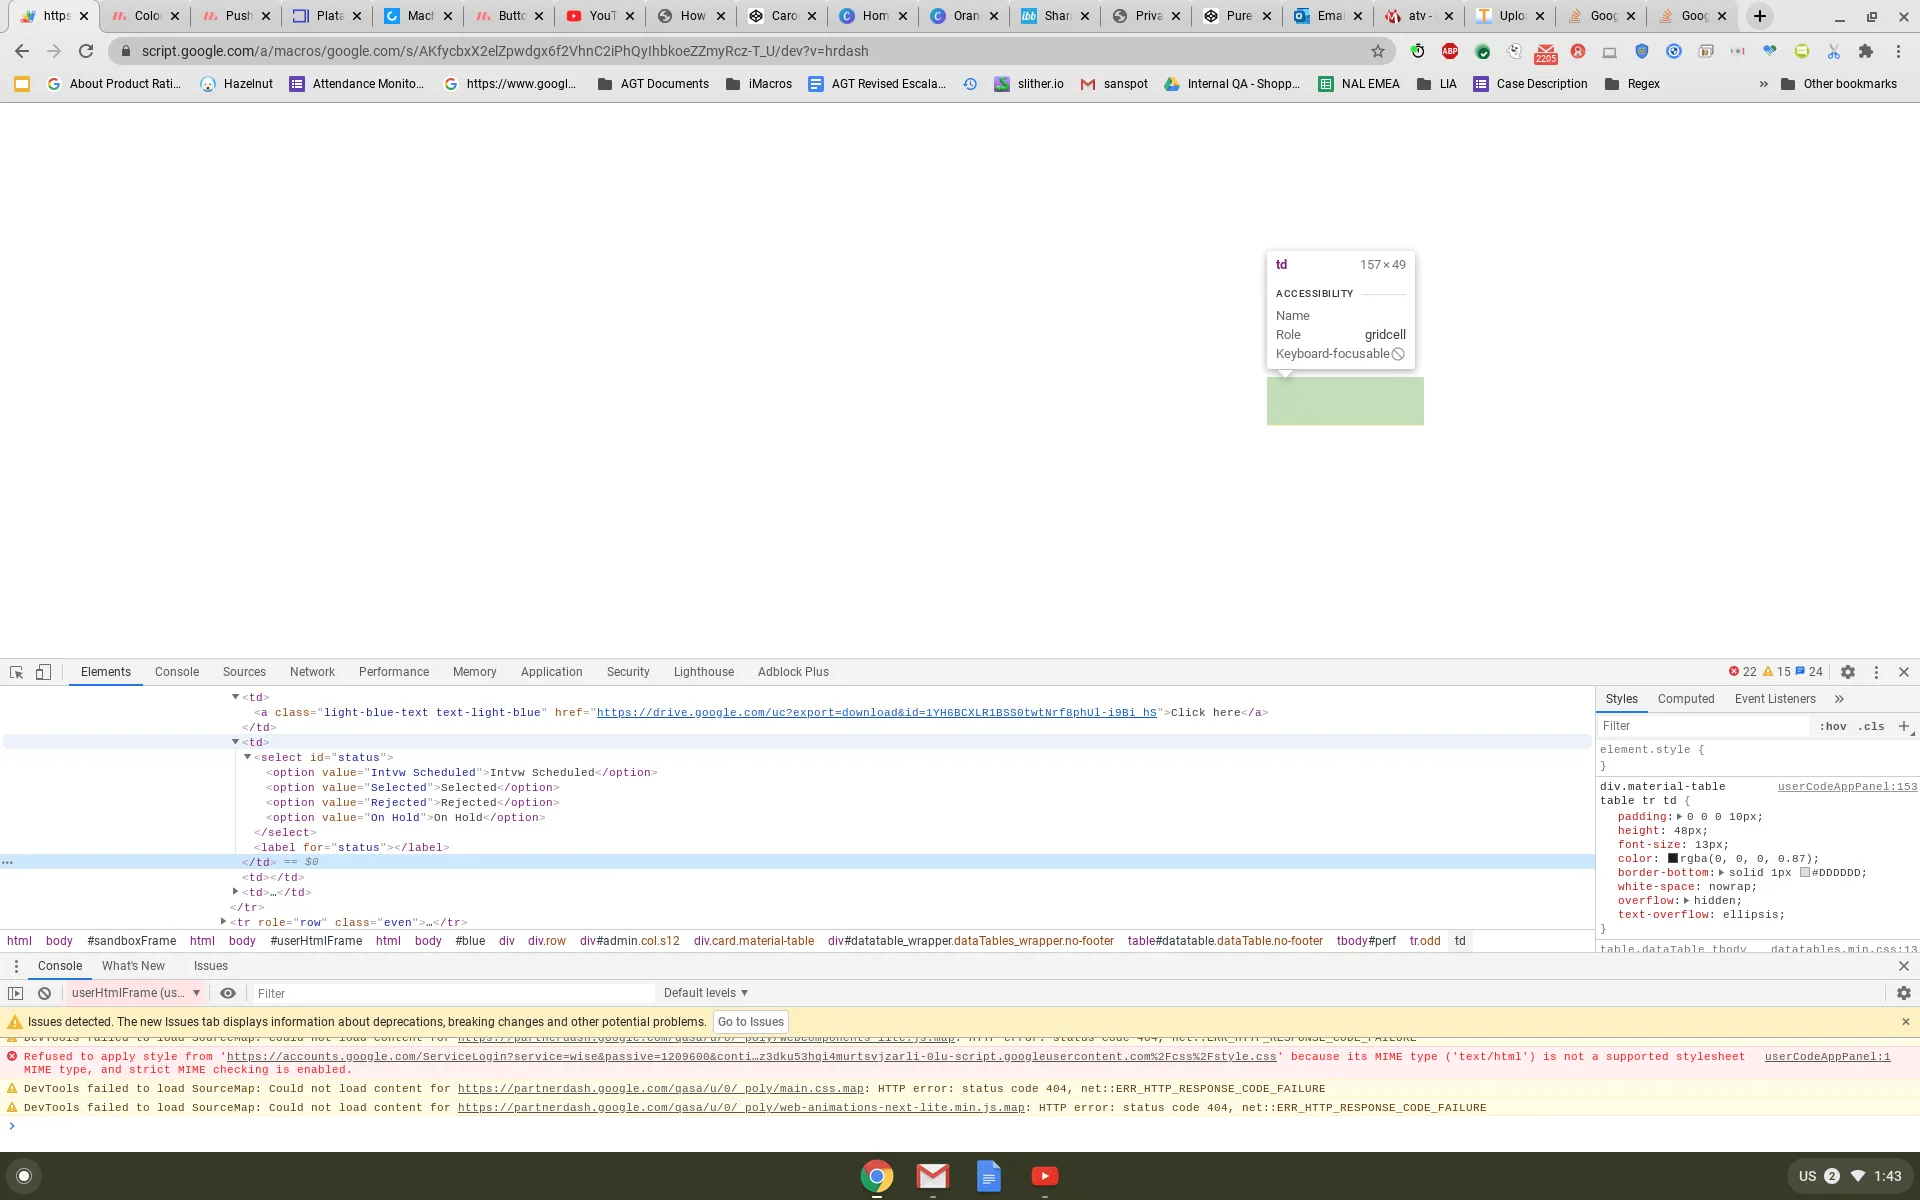Image resolution: width=1920 pixels, height=1200 pixels.
Task: Toggle the :hov element state button
Action: (x=1832, y=726)
